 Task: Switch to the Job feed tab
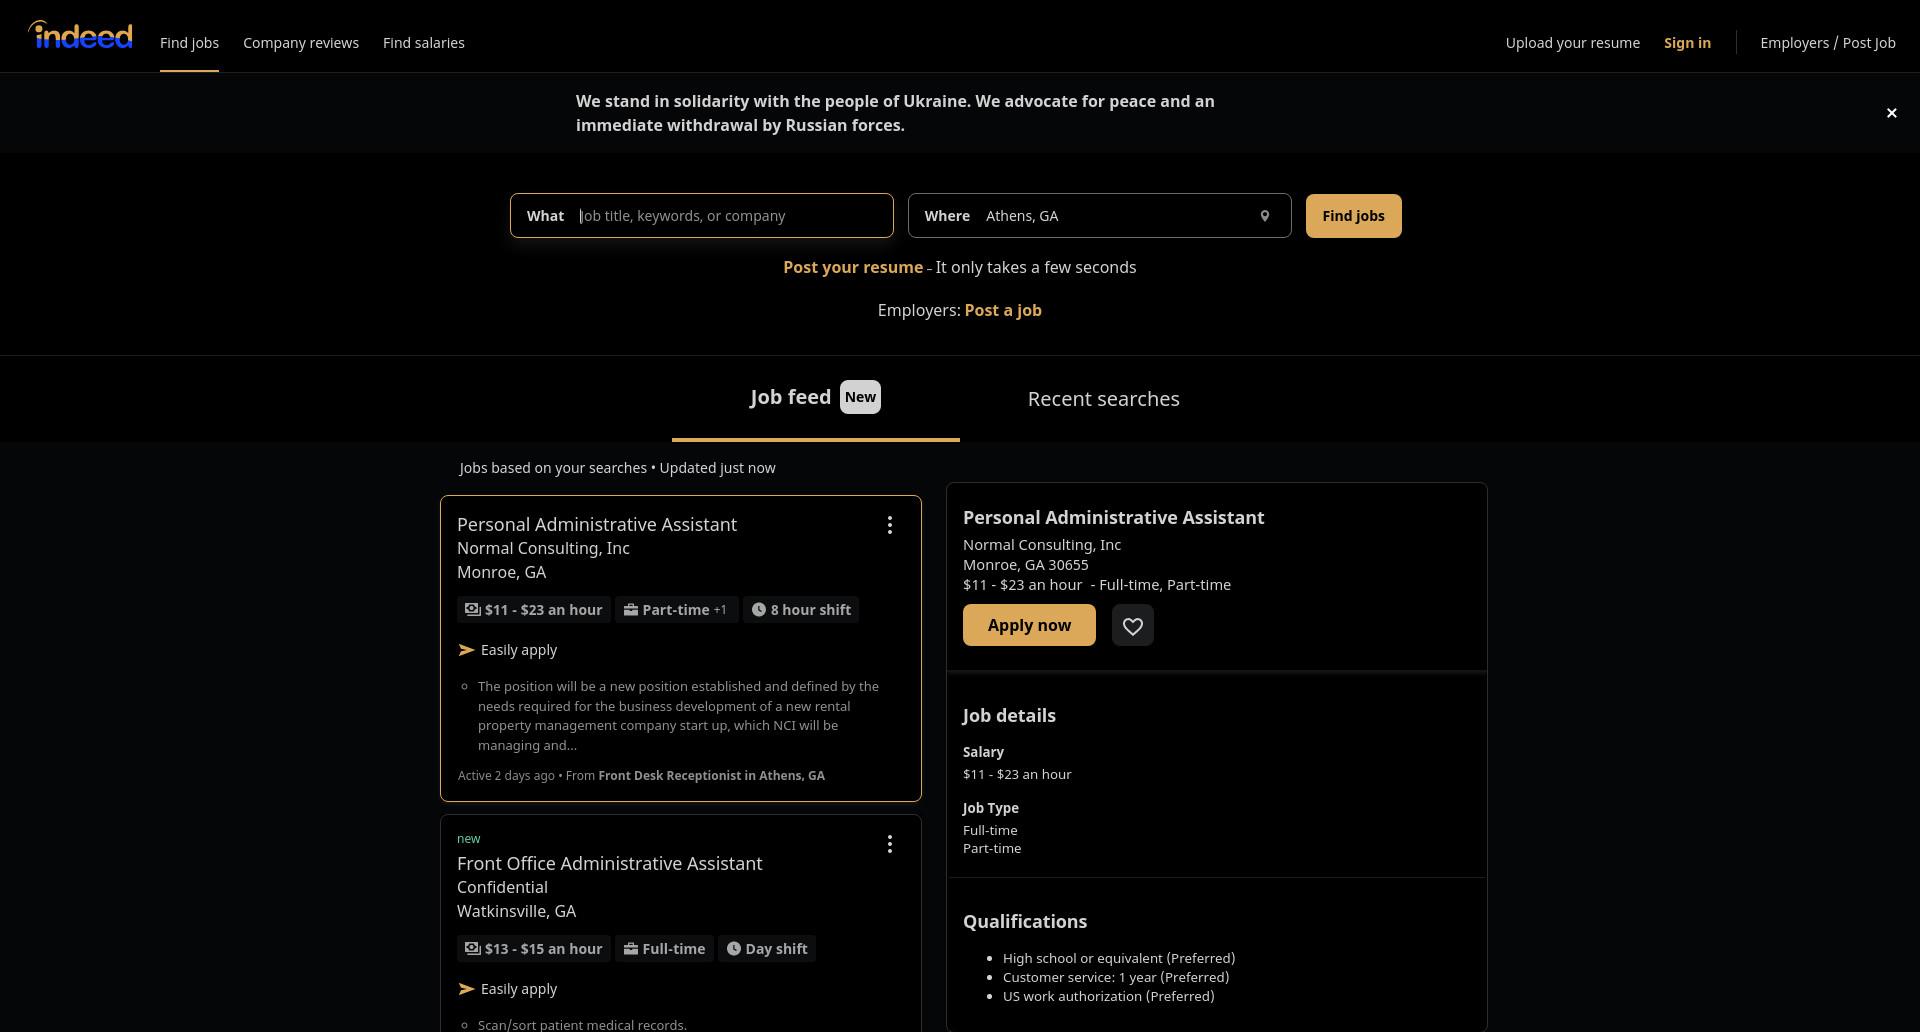click(815, 398)
